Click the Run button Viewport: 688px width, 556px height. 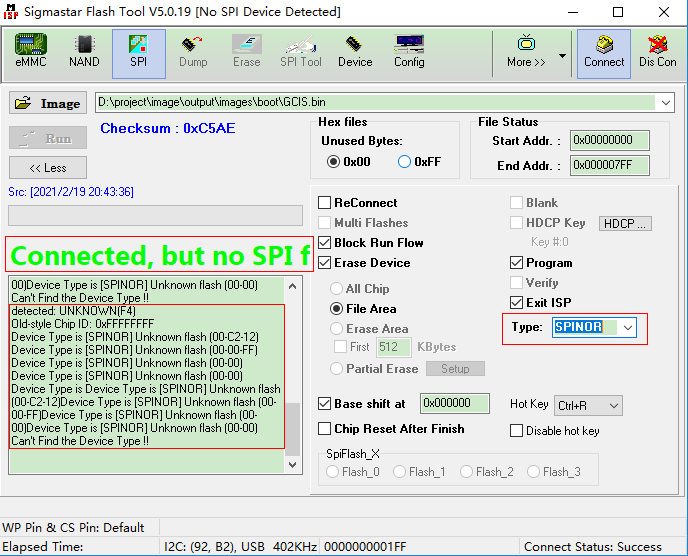48,138
